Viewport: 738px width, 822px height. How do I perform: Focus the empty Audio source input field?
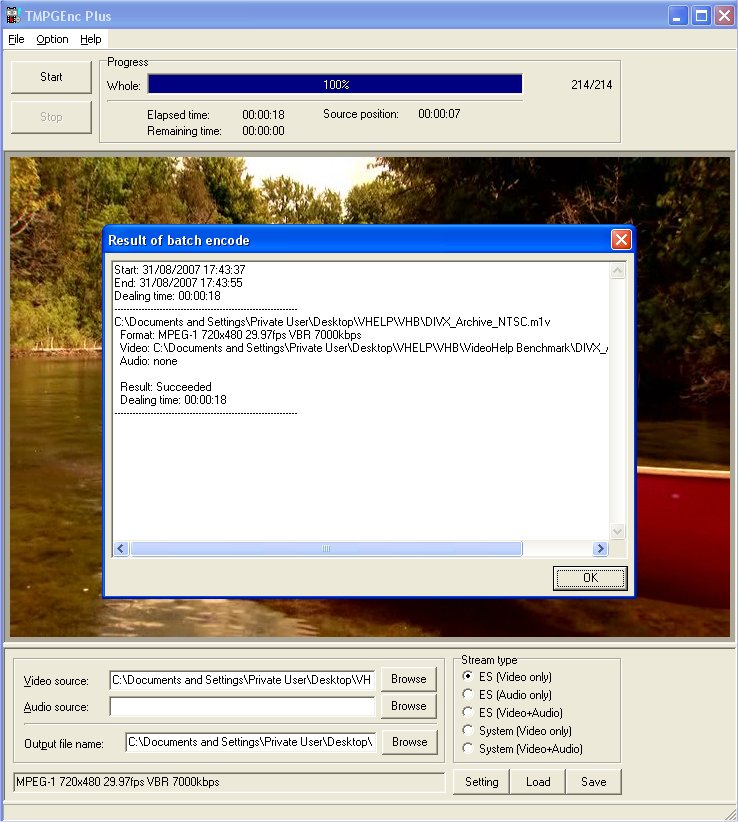(242, 706)
